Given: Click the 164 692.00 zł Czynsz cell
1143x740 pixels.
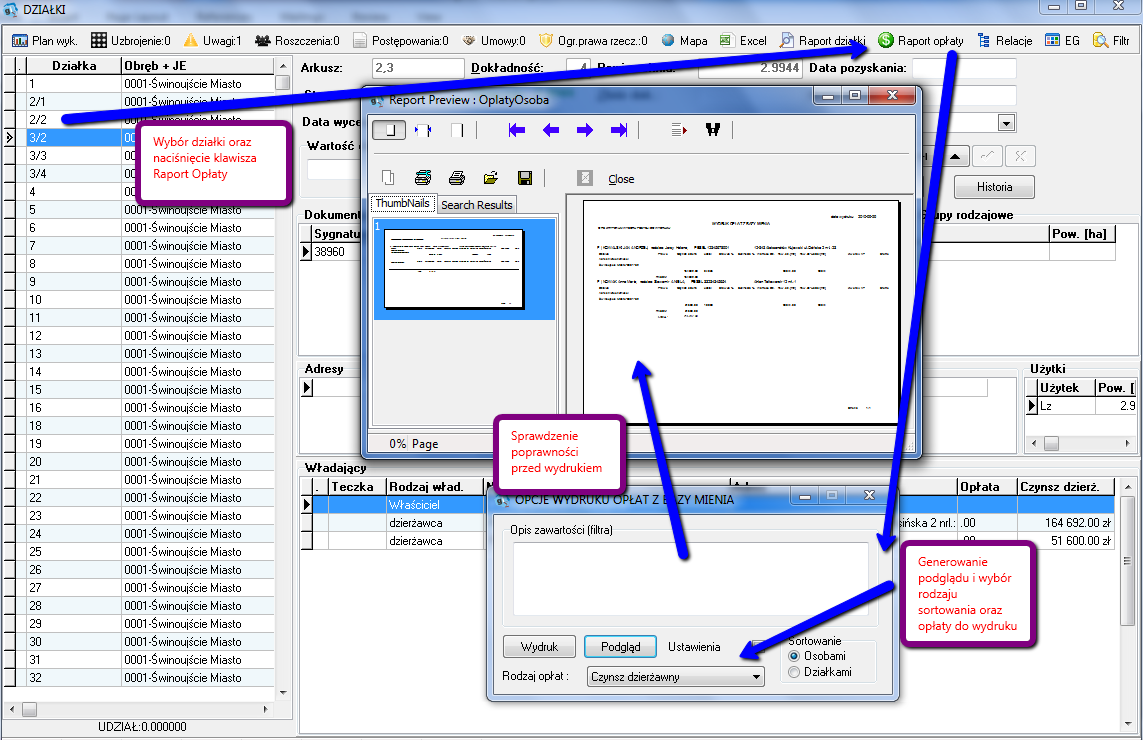Looking at the screenshot, I should [1065, 523].
